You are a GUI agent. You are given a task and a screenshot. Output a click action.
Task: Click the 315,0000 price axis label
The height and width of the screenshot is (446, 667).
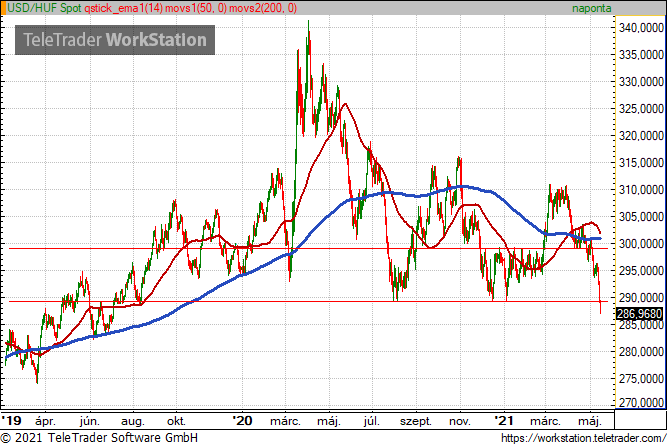click(641, 163)
